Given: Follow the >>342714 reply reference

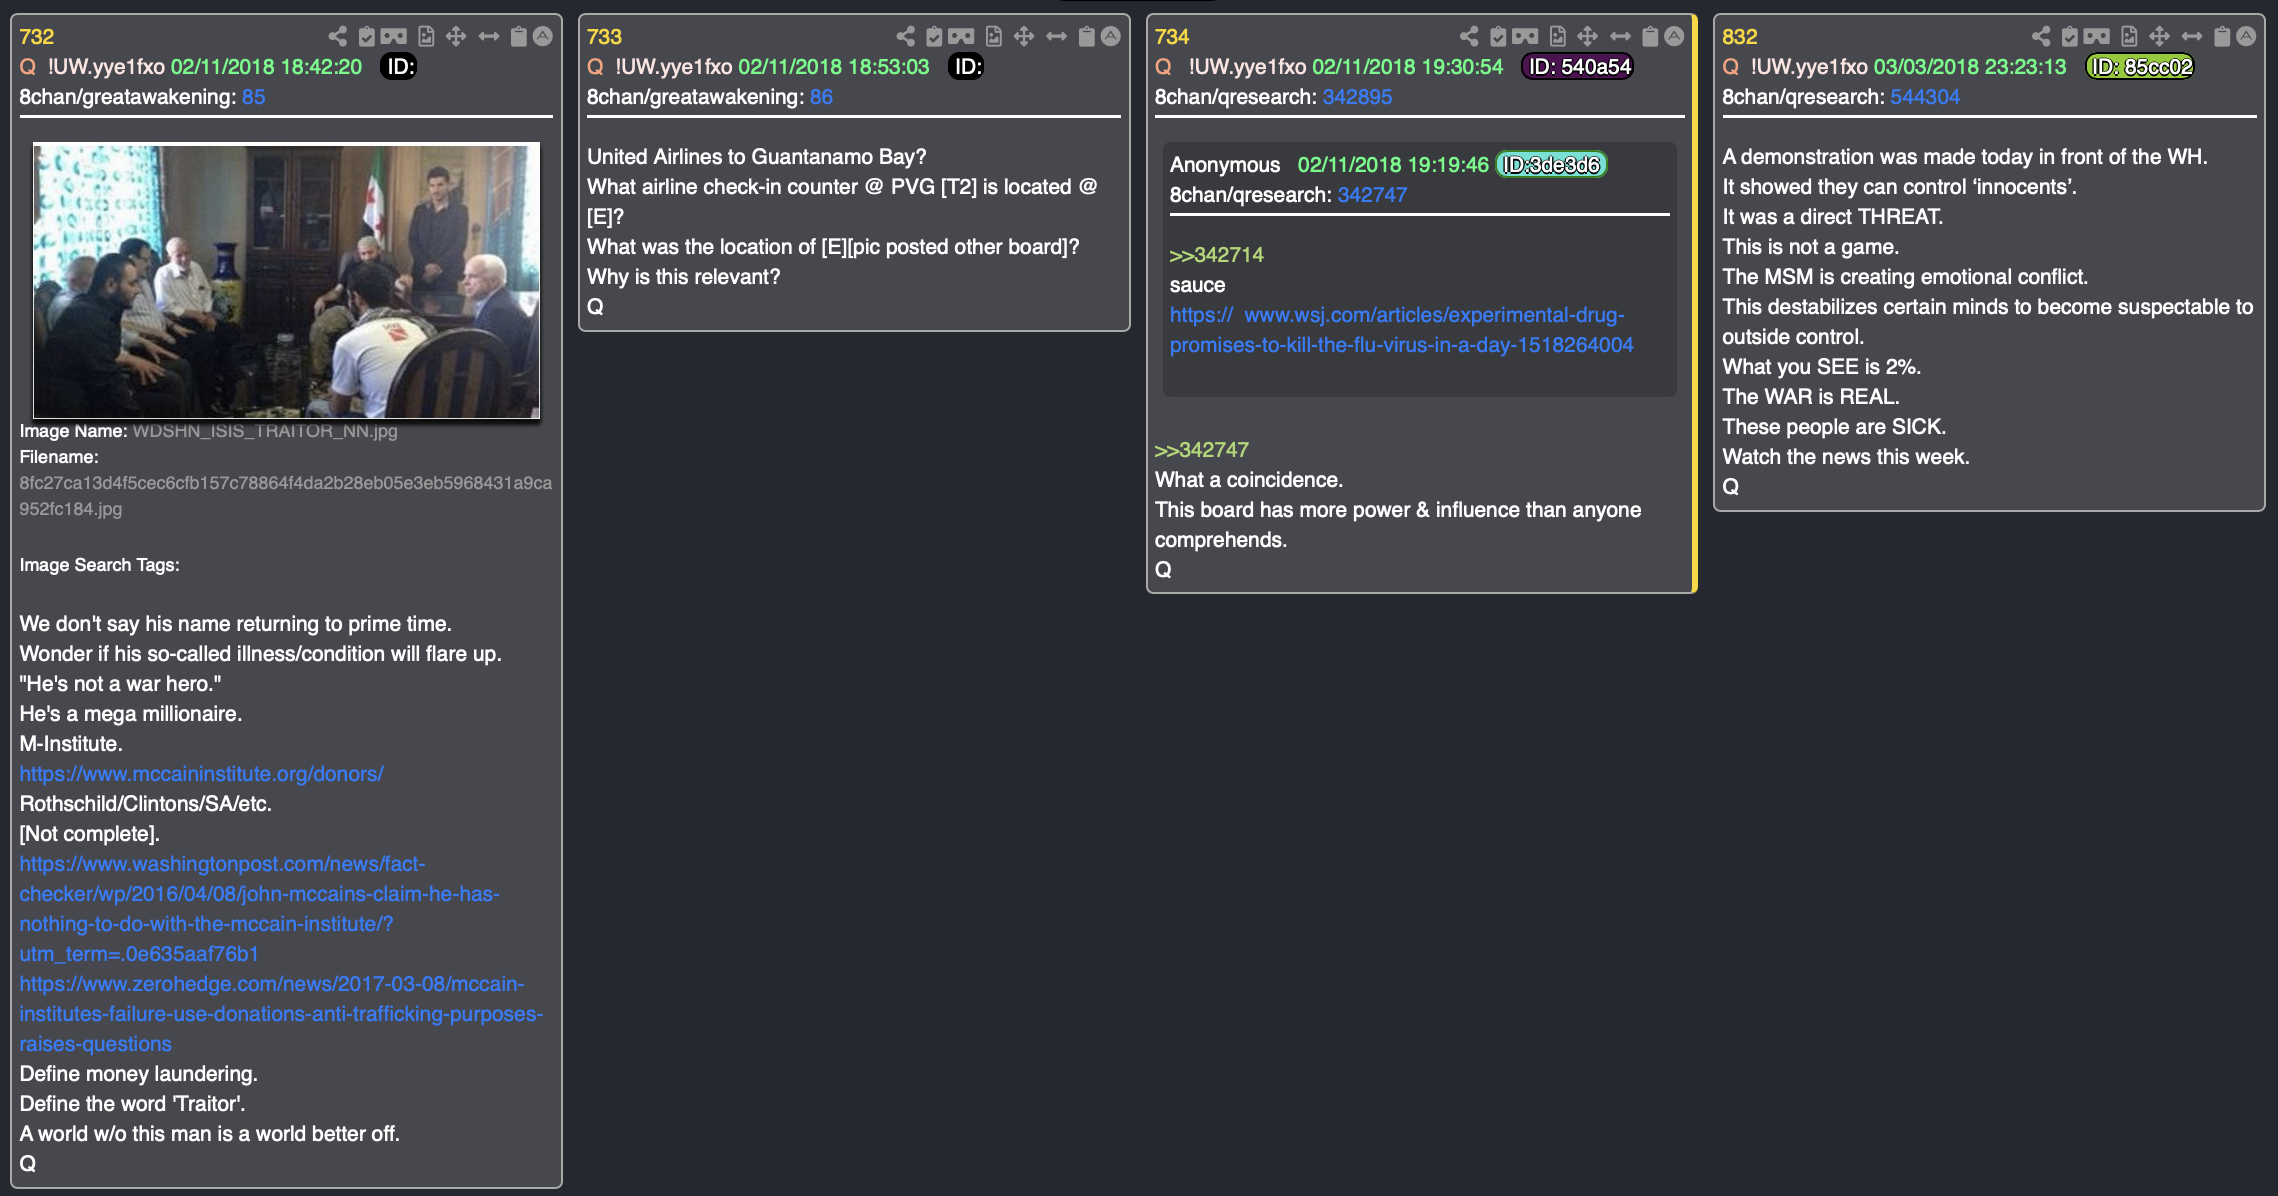Looking at the screenshot, I should point(1216,255).
